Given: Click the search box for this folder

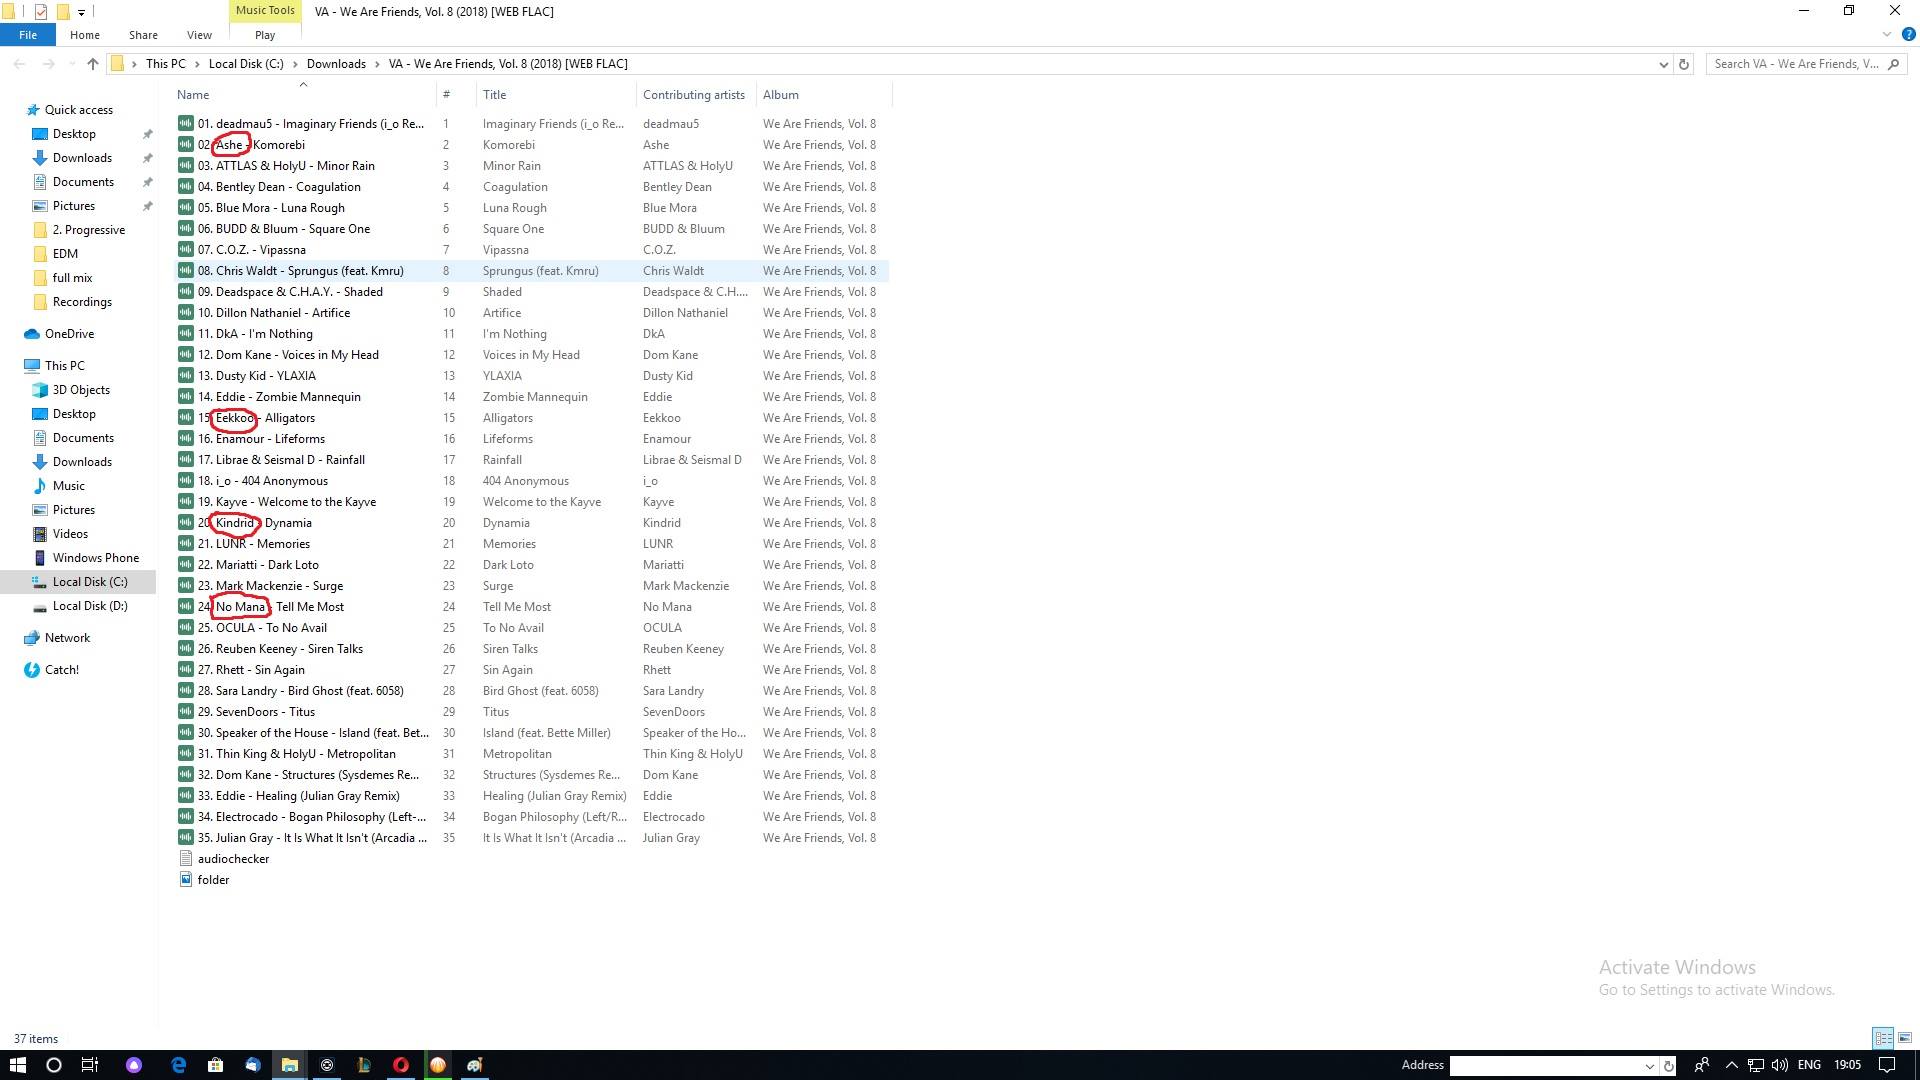Looking at the screenshot, I should (1796, 64).
